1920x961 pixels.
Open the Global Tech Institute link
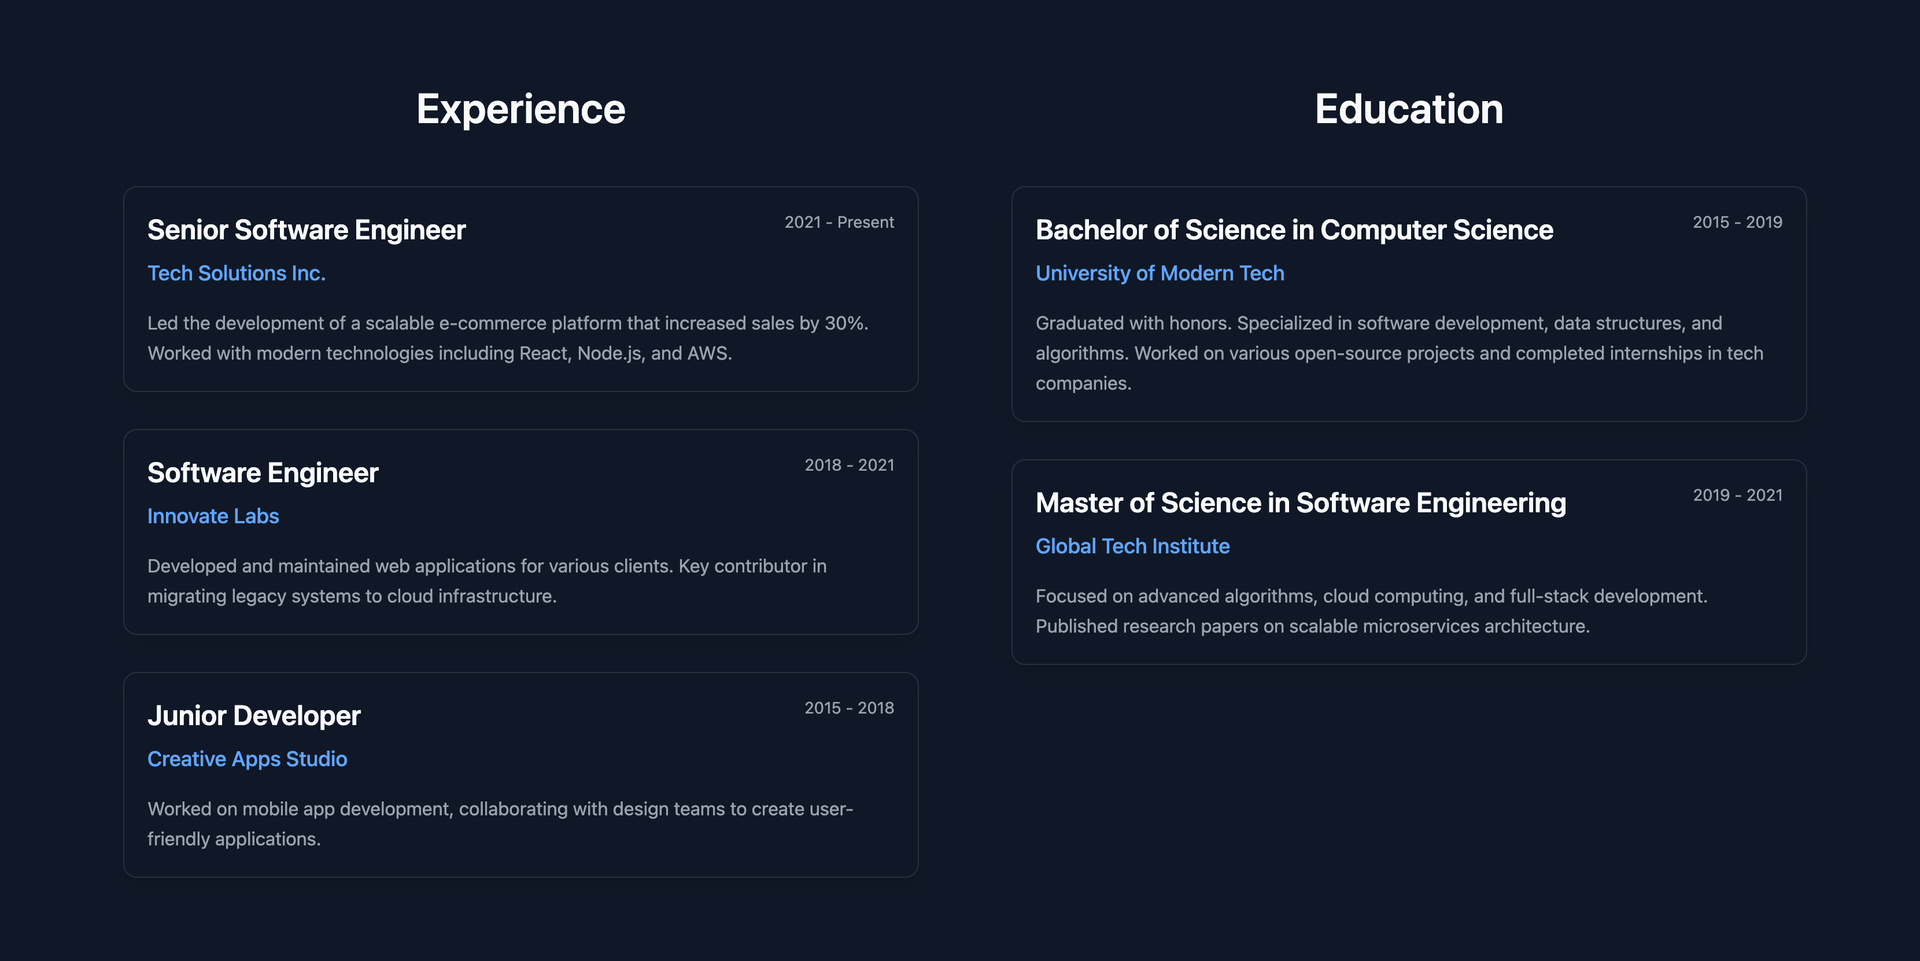pyautogui.click(x=1132, y=546)
